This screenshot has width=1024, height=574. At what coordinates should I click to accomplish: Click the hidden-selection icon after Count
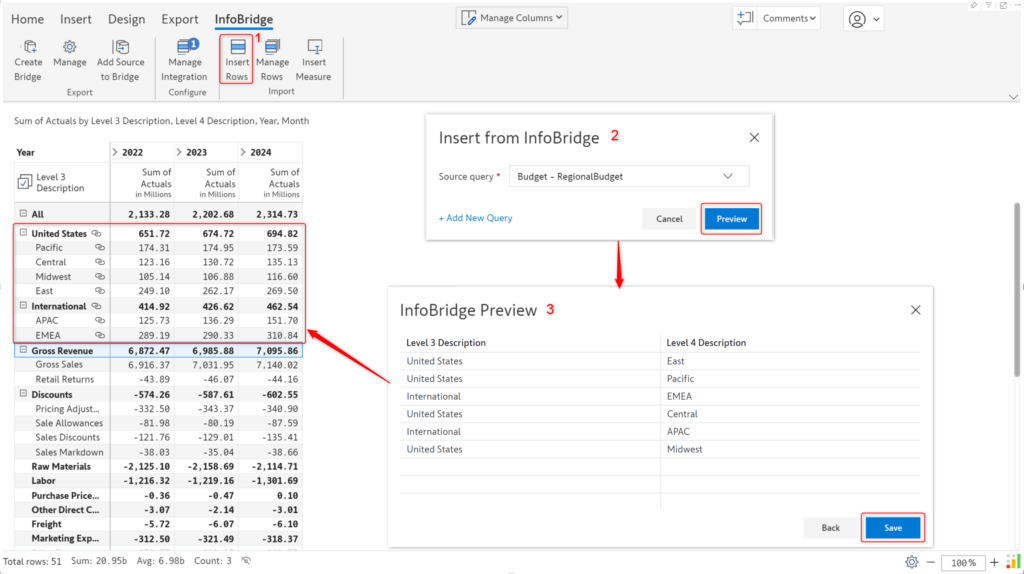tap(246, 561)
